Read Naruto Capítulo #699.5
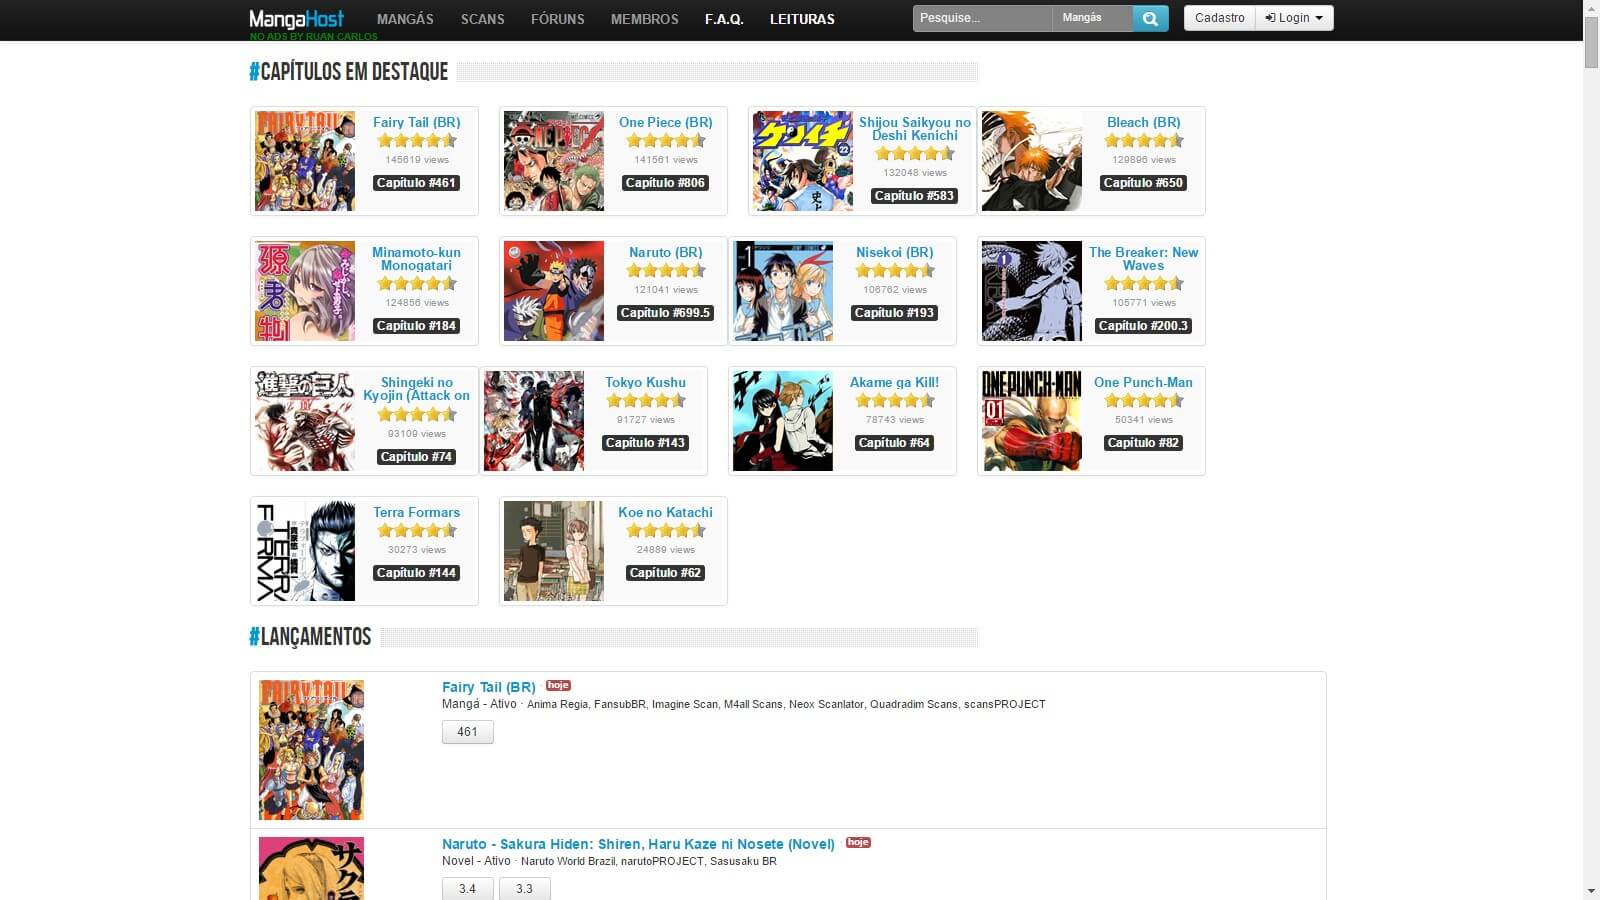The width and height of the screenshot is (1600, 900). (665, 313)
